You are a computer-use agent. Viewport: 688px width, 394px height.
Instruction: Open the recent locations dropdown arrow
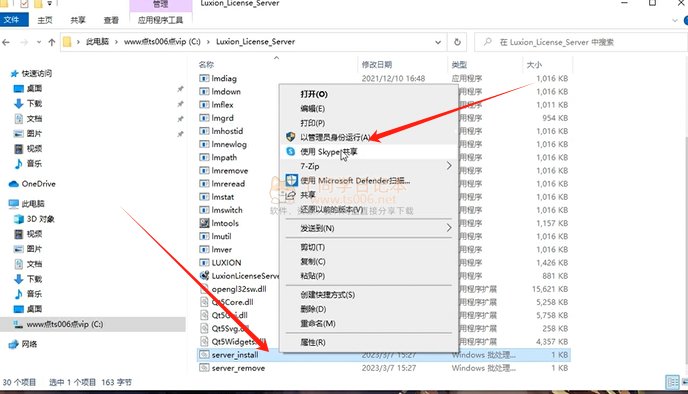[39, 42]
